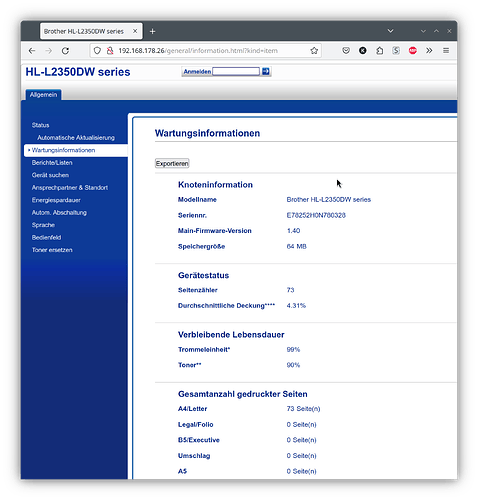Click the browser back arrow

(x=32, y=51)
